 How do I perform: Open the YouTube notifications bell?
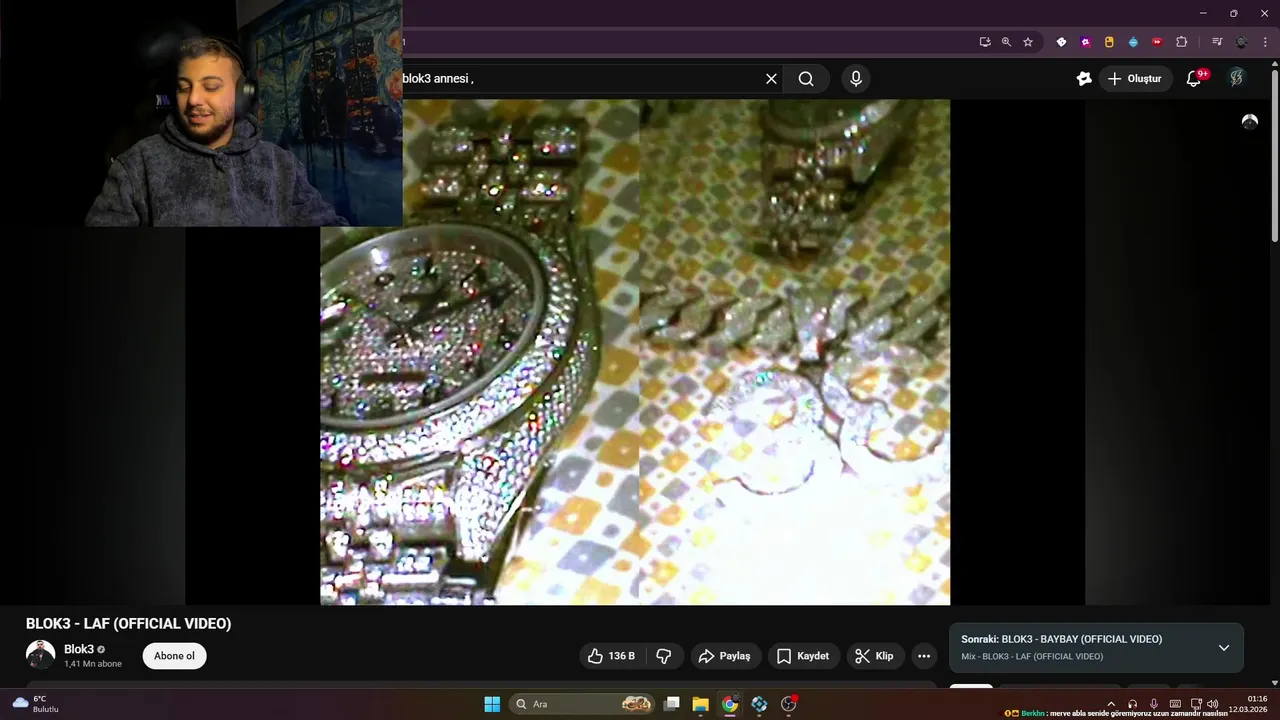click(x=1194, y=79)
